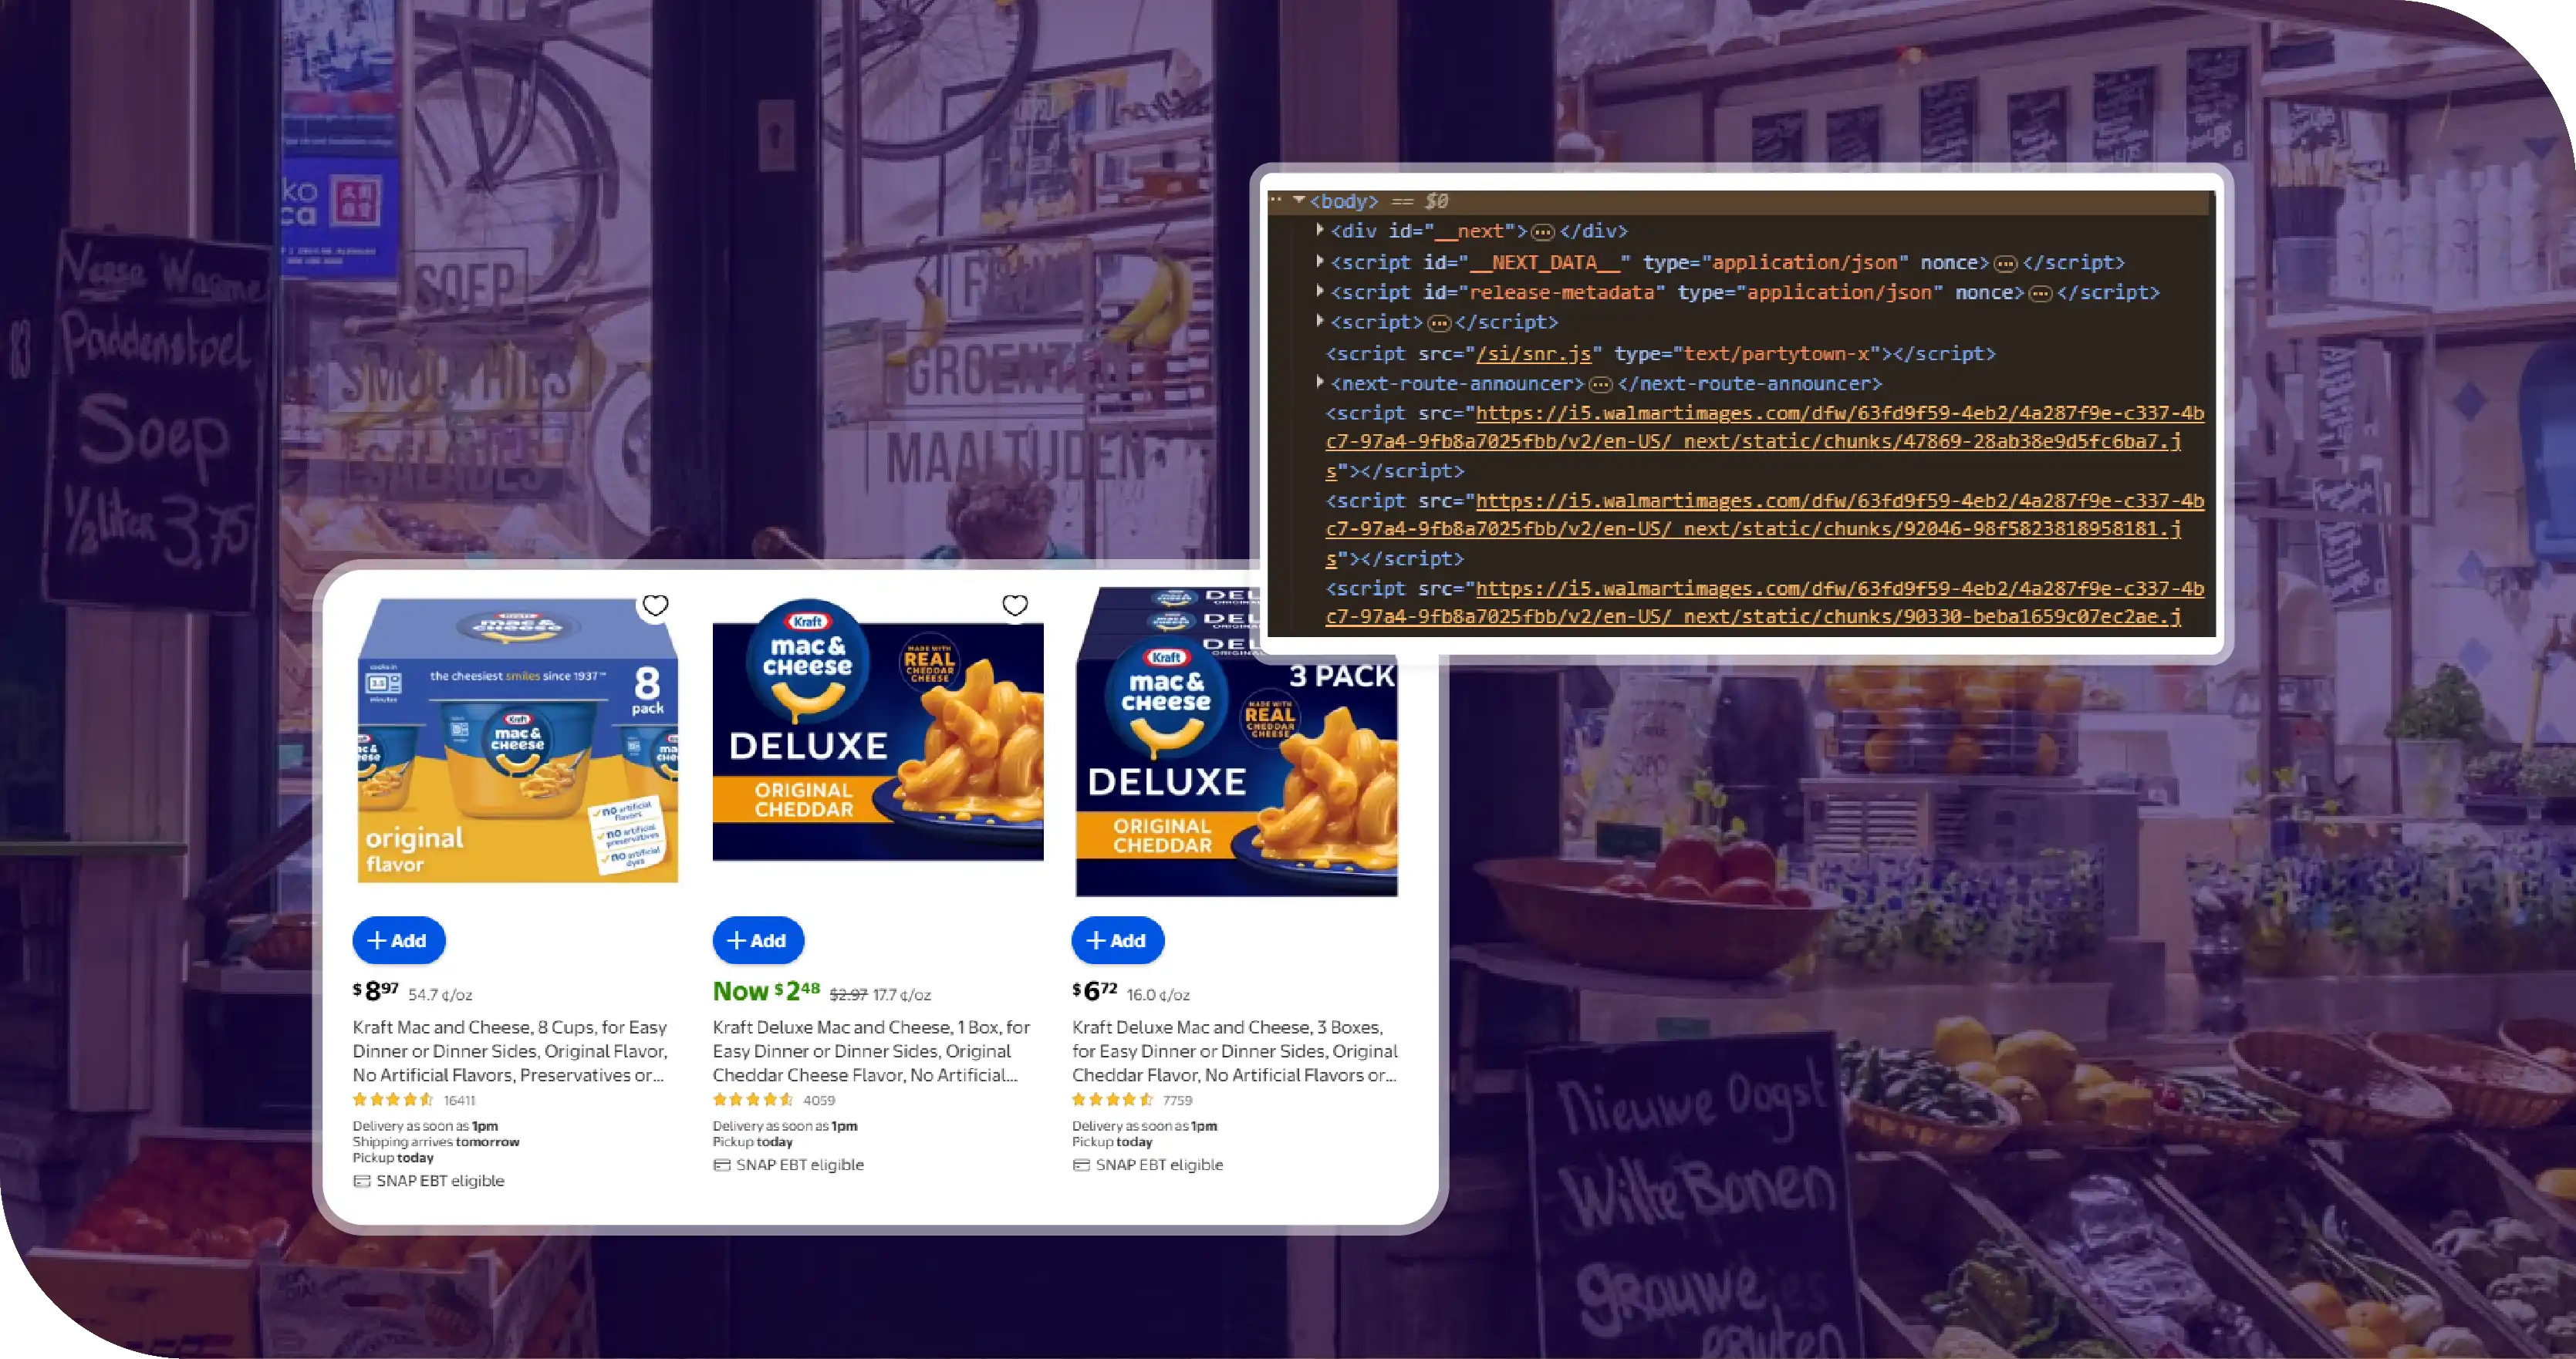The width and height of the screenshot is (2576, 1359).
Task: Click SNAP EBT eligible under Deluxe 1 Box
Action: 788,1165
